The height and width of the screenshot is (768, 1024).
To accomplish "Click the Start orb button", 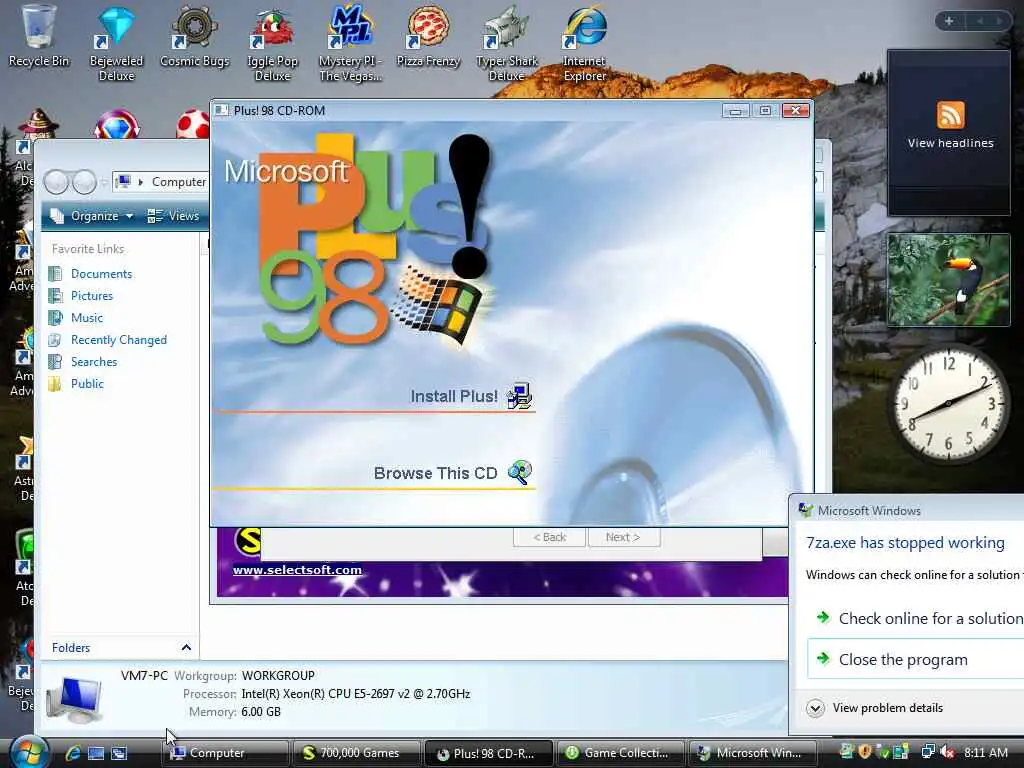I will [x=28, y=752].
